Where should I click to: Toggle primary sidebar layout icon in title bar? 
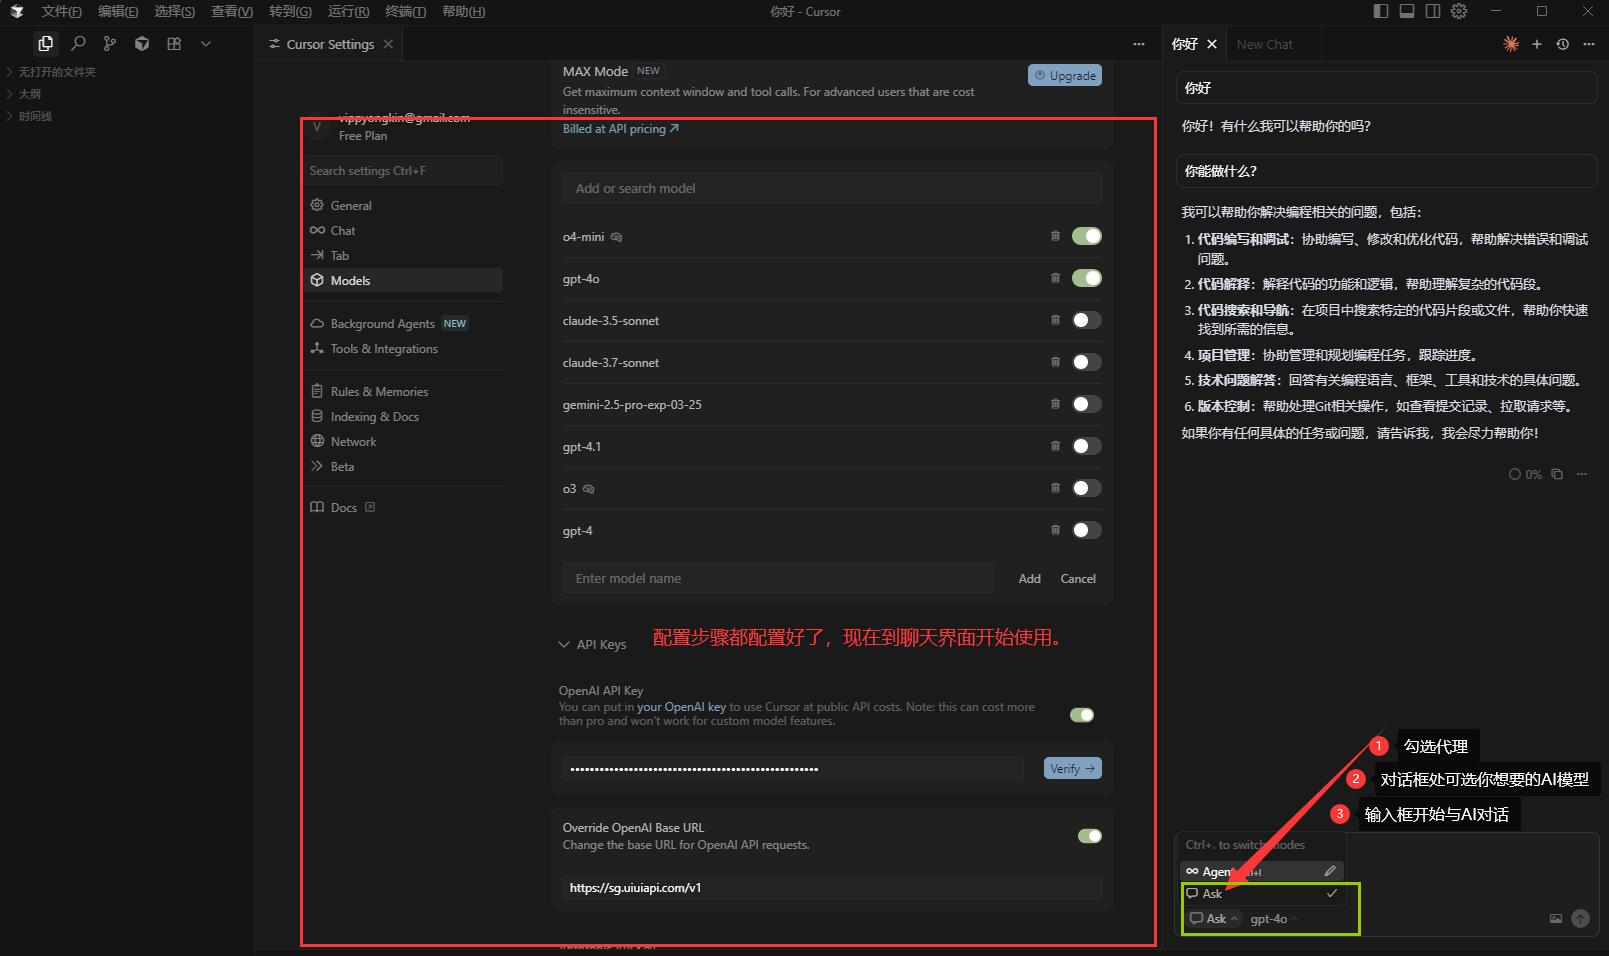(1381, 11)
